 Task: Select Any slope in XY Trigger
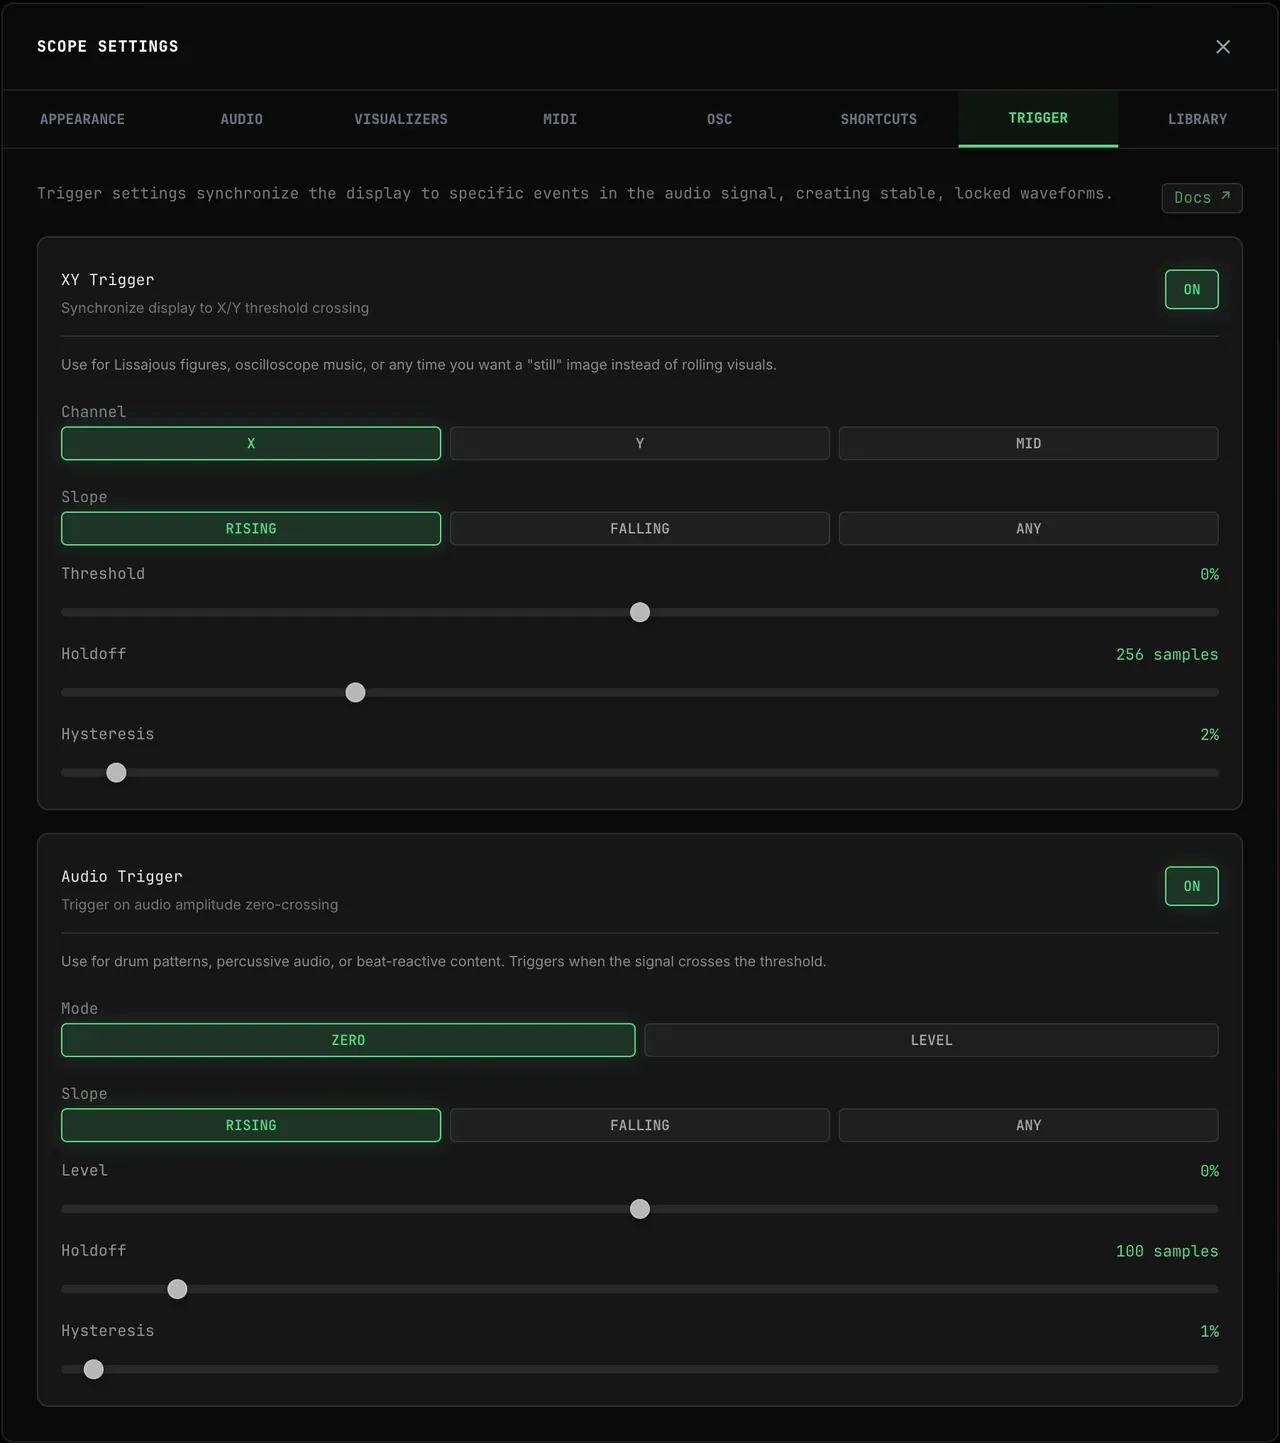[1029, 528]
